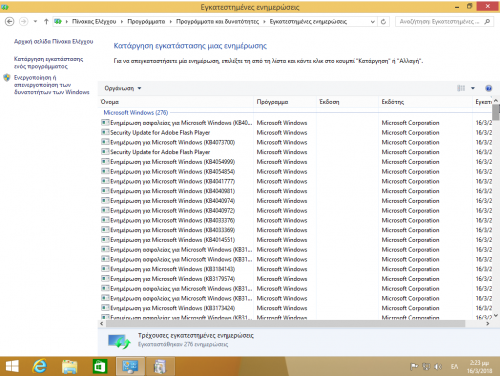The width and height of the screenshot is (500, 376).
Task: Select the KB4040972 update row
Action: [x=296, y=210]
